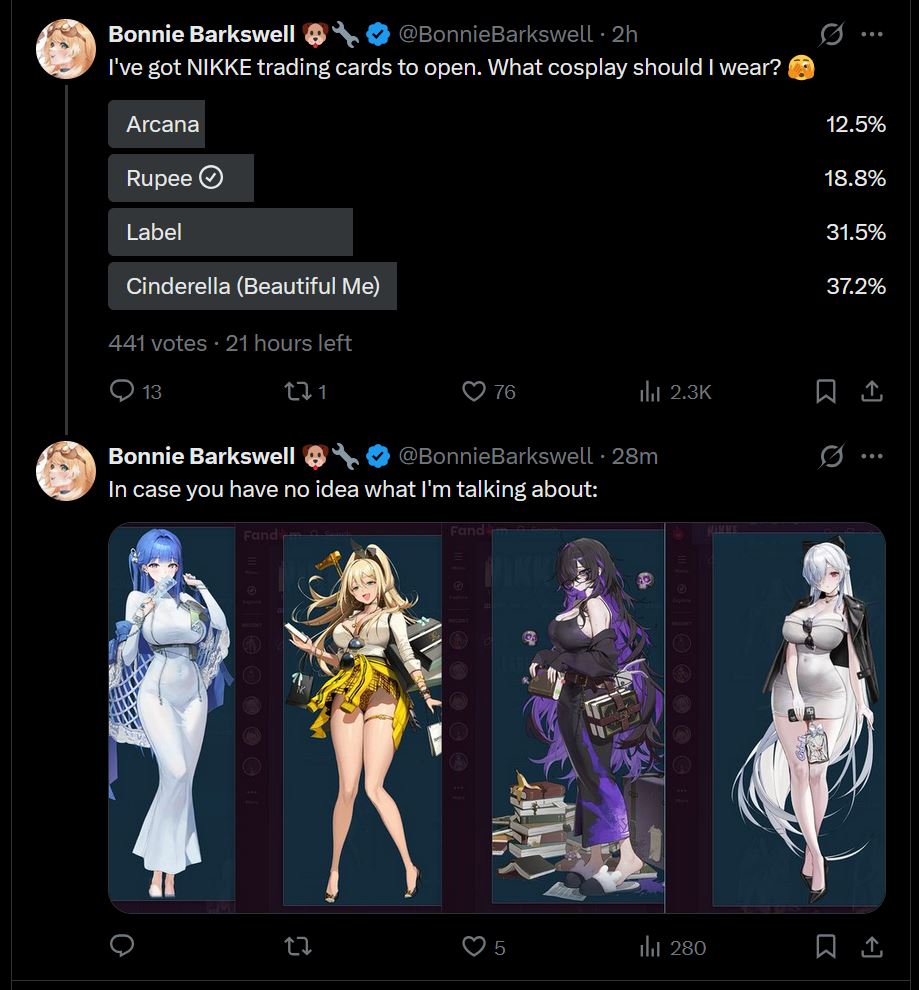
Task: Open the white-haired character image thumbnail
Action: pos(798,718)
